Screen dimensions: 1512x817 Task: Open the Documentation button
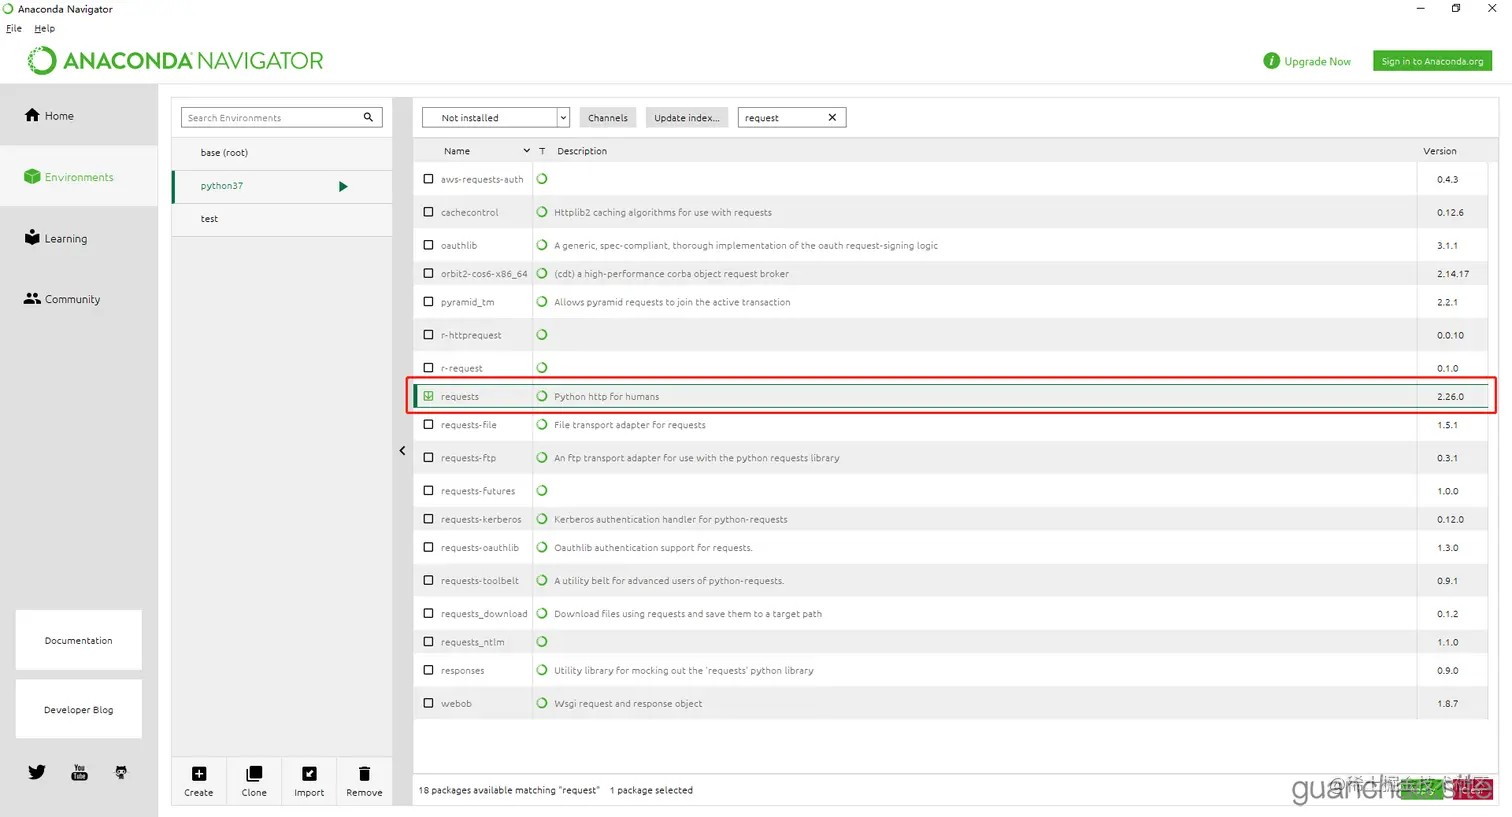click(78, 640)
